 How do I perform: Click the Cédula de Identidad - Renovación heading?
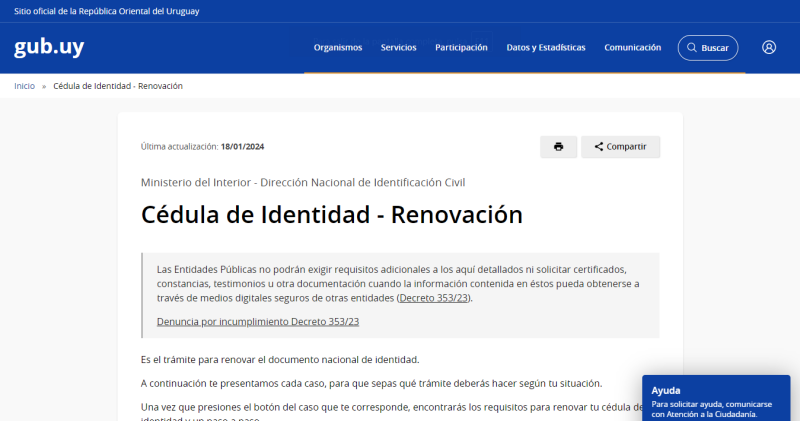pos(332,215)
